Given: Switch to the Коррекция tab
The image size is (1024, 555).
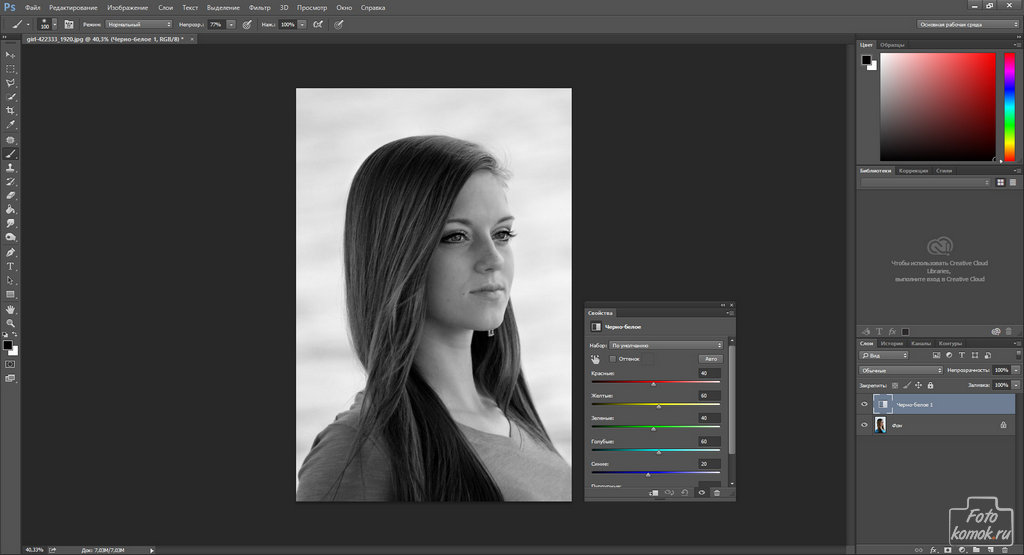Looking at the screenshot, I should 913,171.
